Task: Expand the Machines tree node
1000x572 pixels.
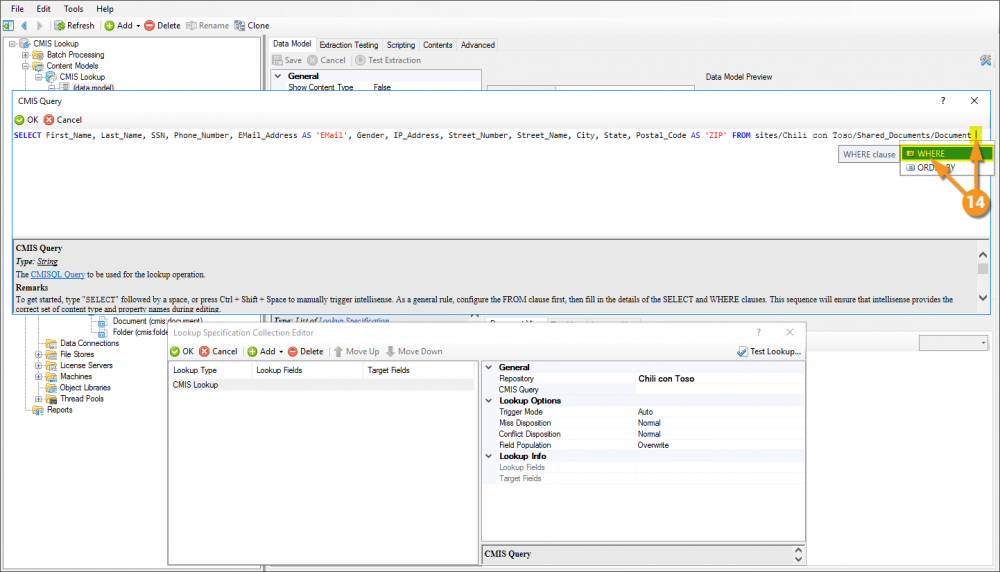Action: point(38,377)
